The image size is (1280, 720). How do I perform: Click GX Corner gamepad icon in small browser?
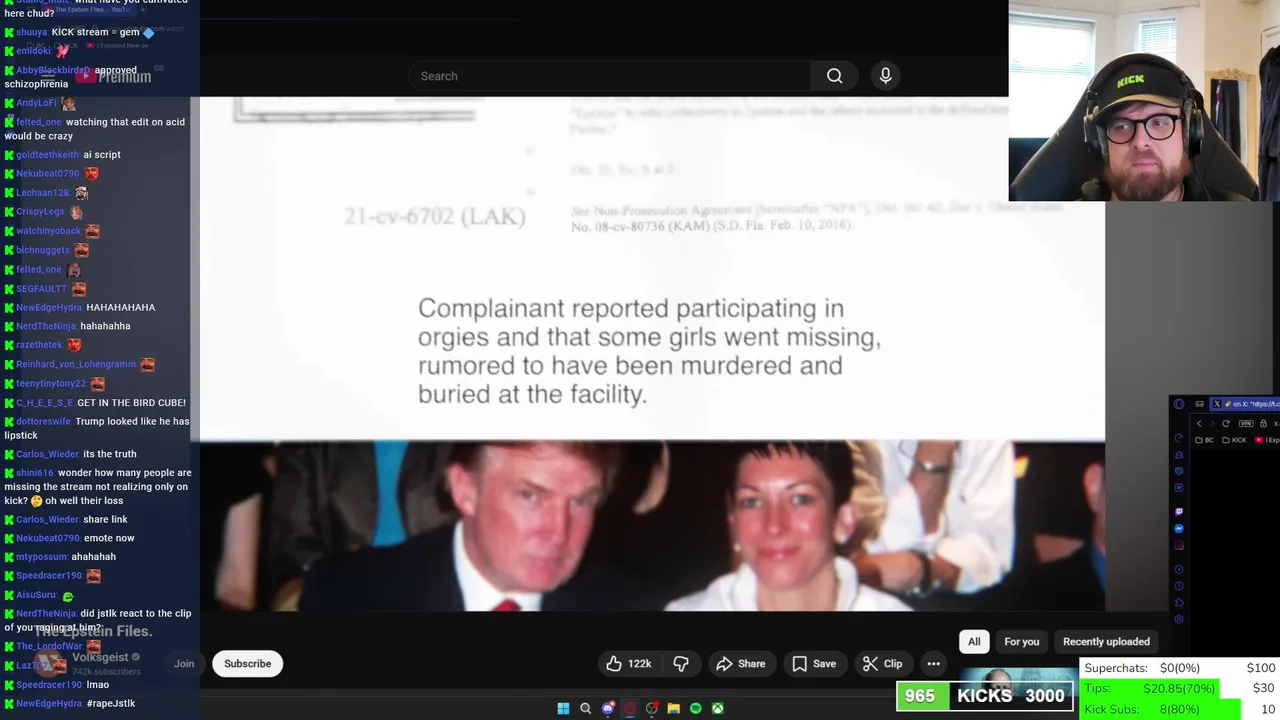(1200, 404)
